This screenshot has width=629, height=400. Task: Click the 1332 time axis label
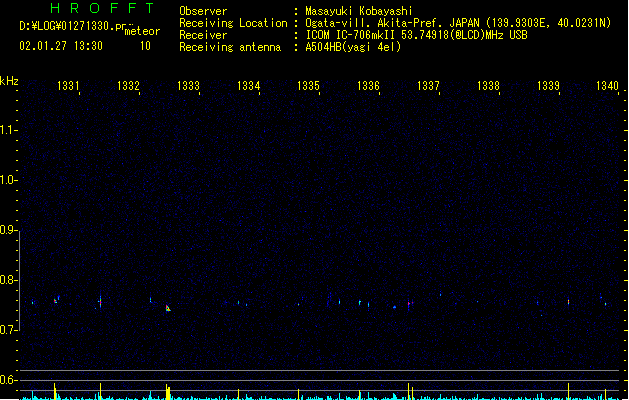pos(128,85)
